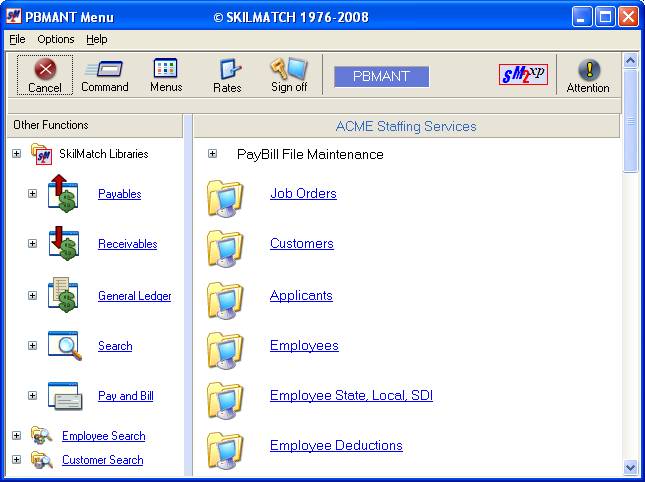This screenshot has height=482, width=645.
Task: Click the Other Functions panel header
Action: coord(95,125)
